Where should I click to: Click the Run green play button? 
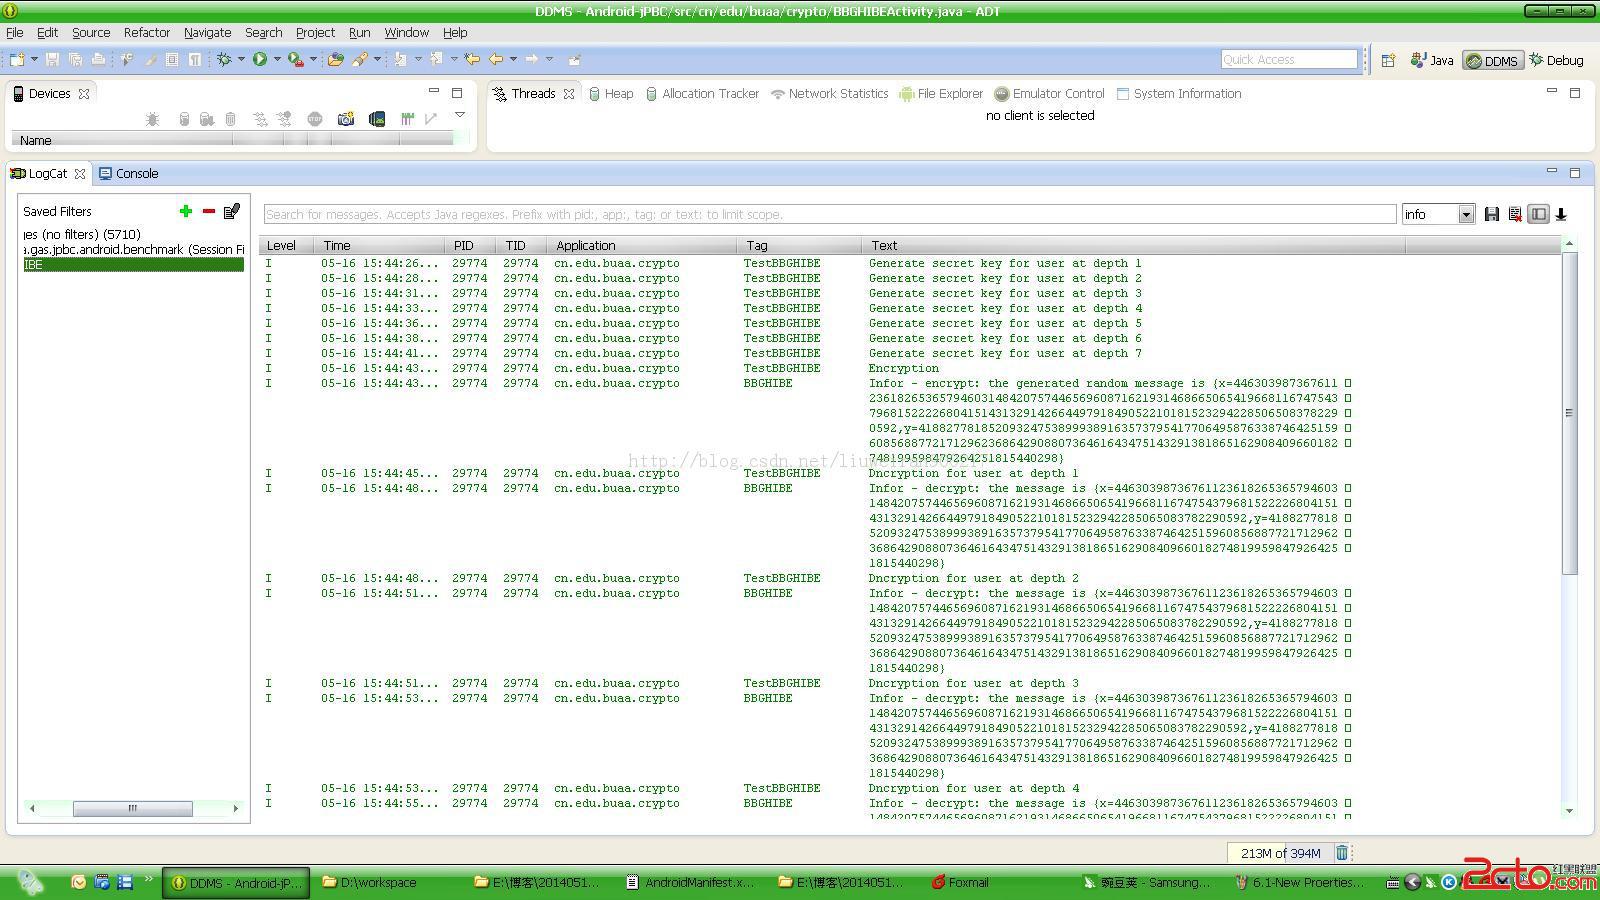click(259, 59)
